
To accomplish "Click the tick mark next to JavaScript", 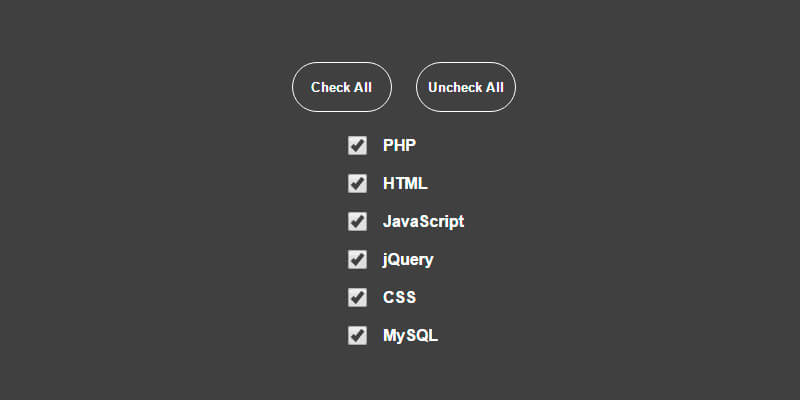I will (x=357, y=222).
